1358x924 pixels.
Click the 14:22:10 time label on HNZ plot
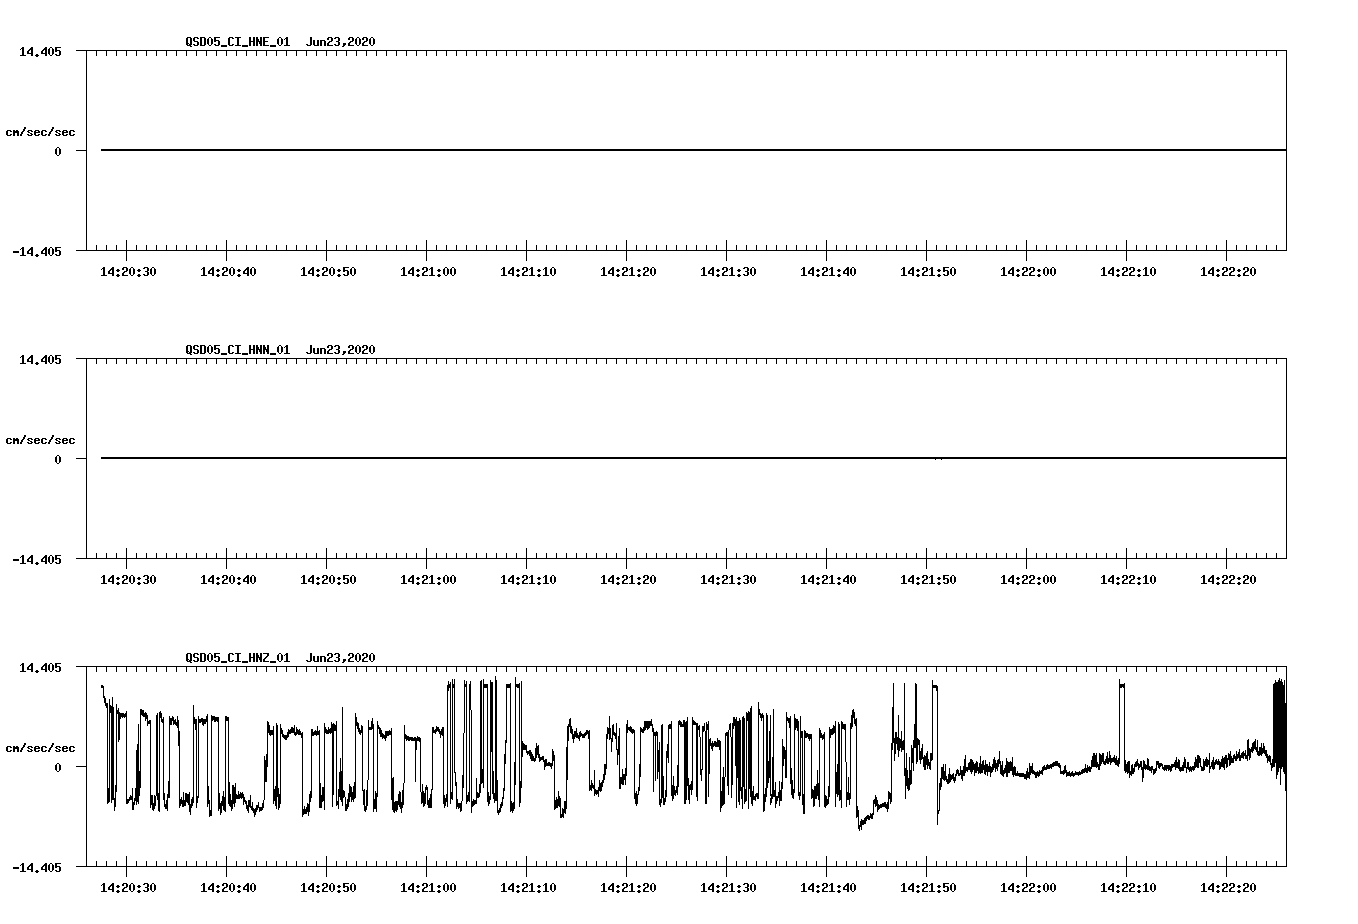1127,888
